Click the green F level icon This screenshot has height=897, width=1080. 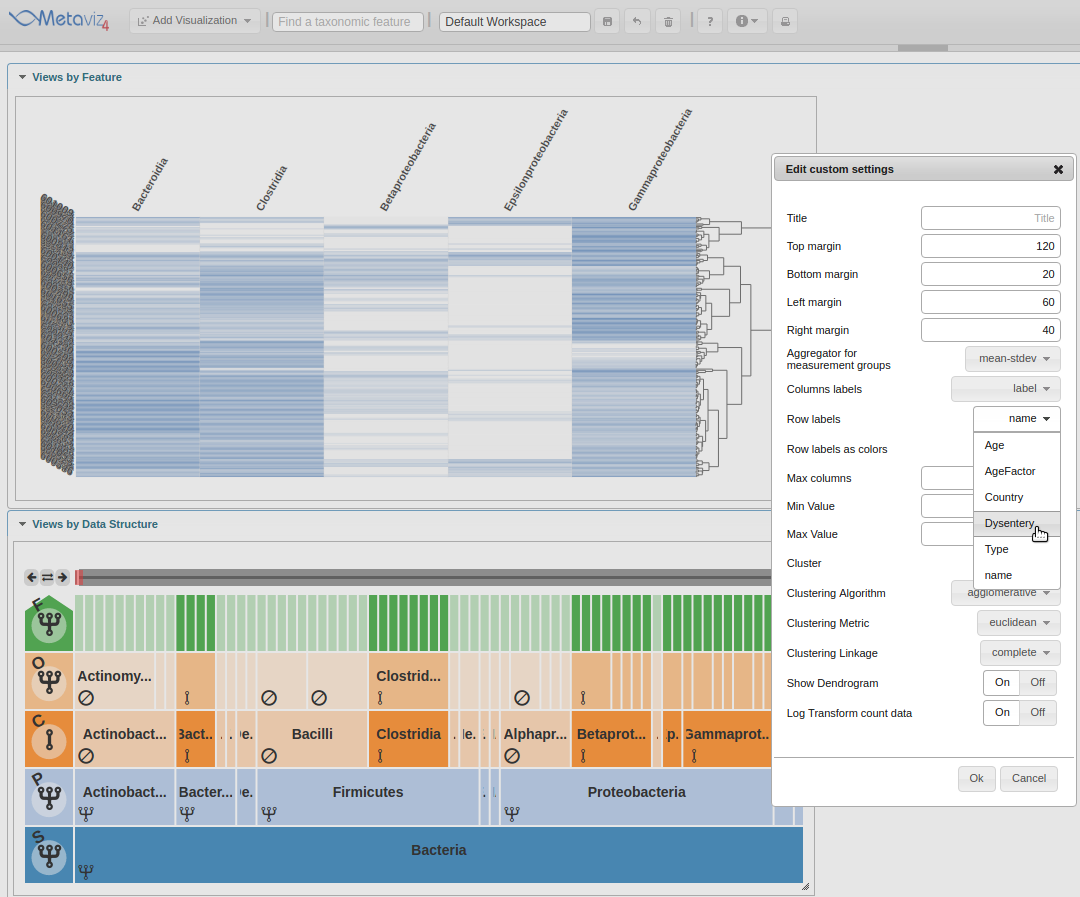(x=49, y=623)
